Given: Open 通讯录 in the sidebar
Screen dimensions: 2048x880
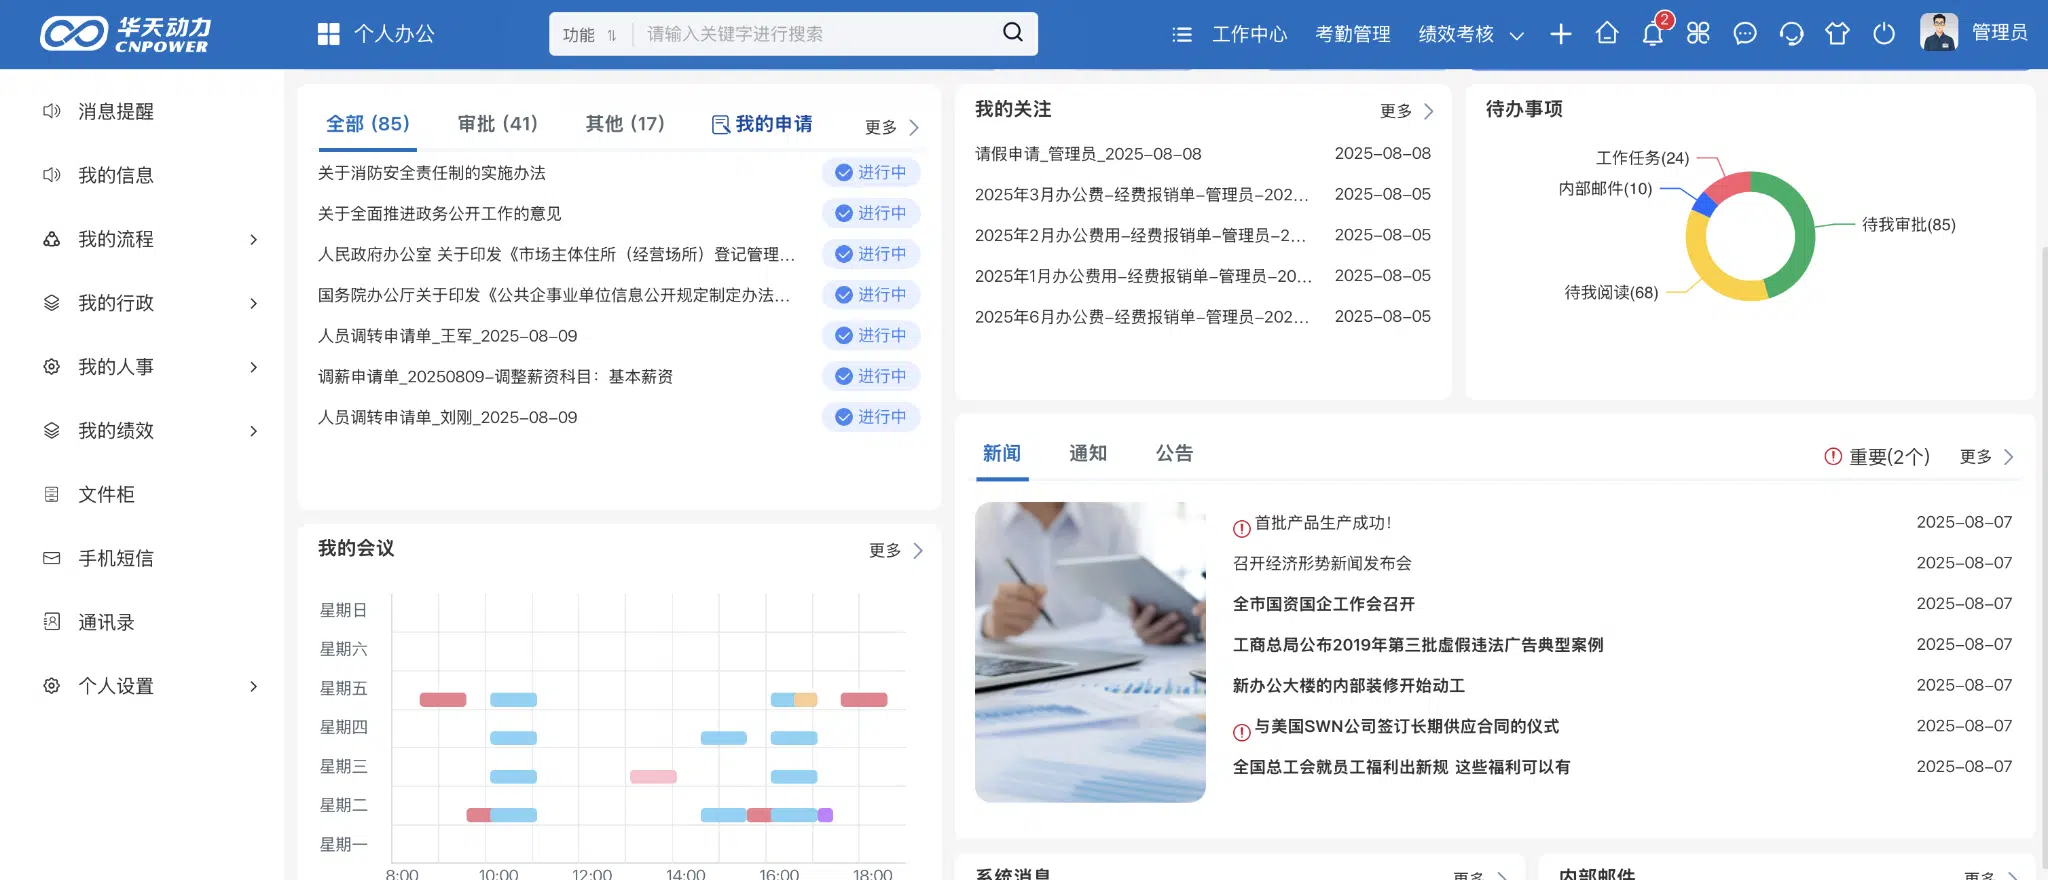Looking at the screenshot, I should (106, 622).
